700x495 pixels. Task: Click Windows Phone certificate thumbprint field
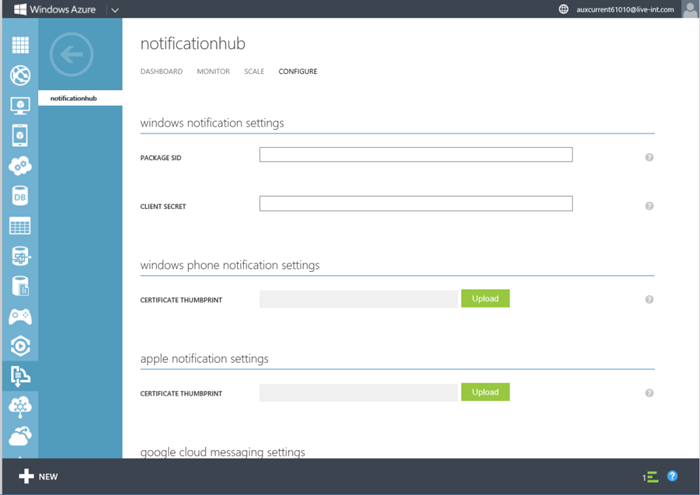coord(358,299)
